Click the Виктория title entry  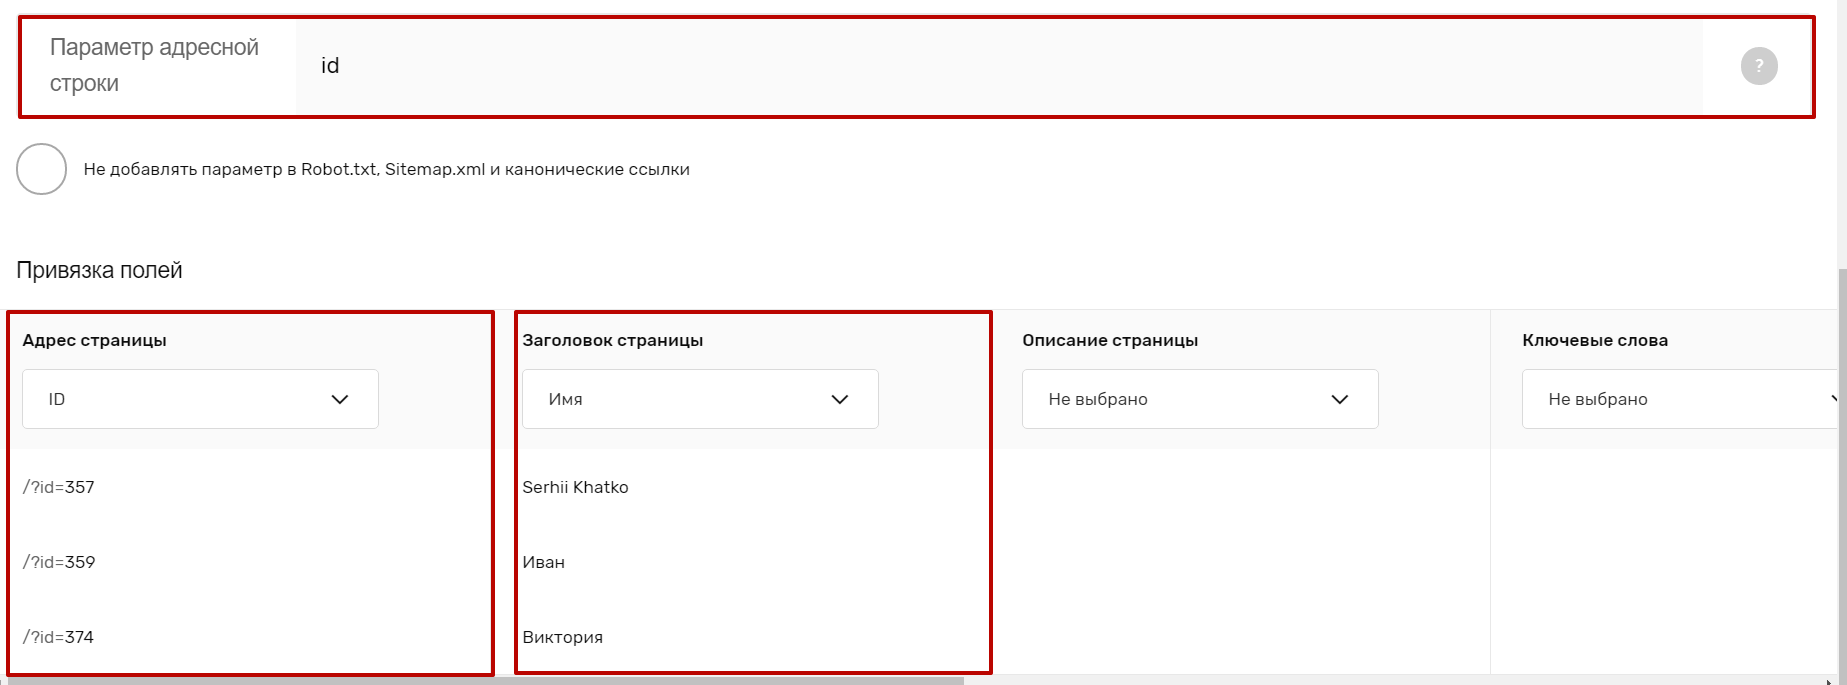tap(562, 637)
